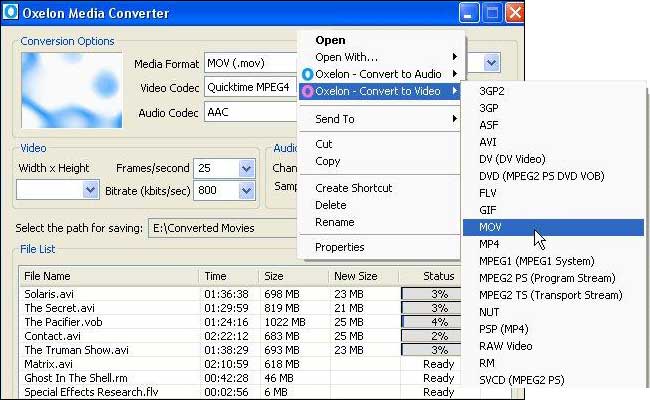Expand the Frames/second dropdown
650x400 pixels.
pyautogui.click(x=247, y=168)
